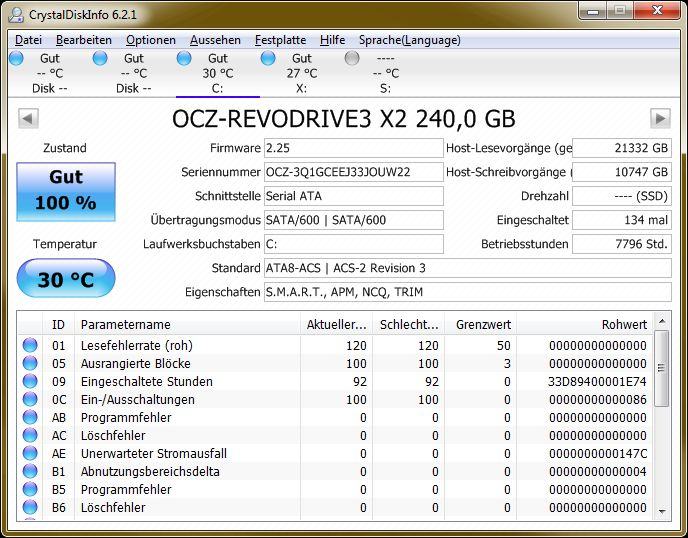Close the CrystalDiskInfo window

[x=657, y=11]
